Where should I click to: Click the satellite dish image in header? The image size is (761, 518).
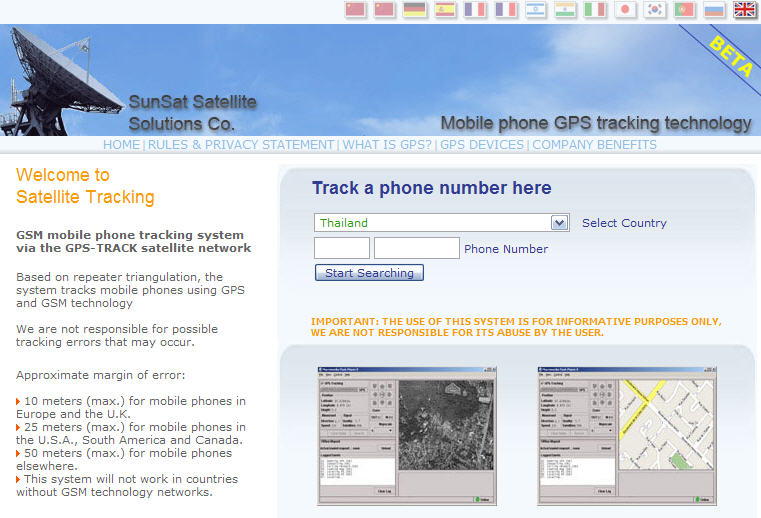(61, 81)
